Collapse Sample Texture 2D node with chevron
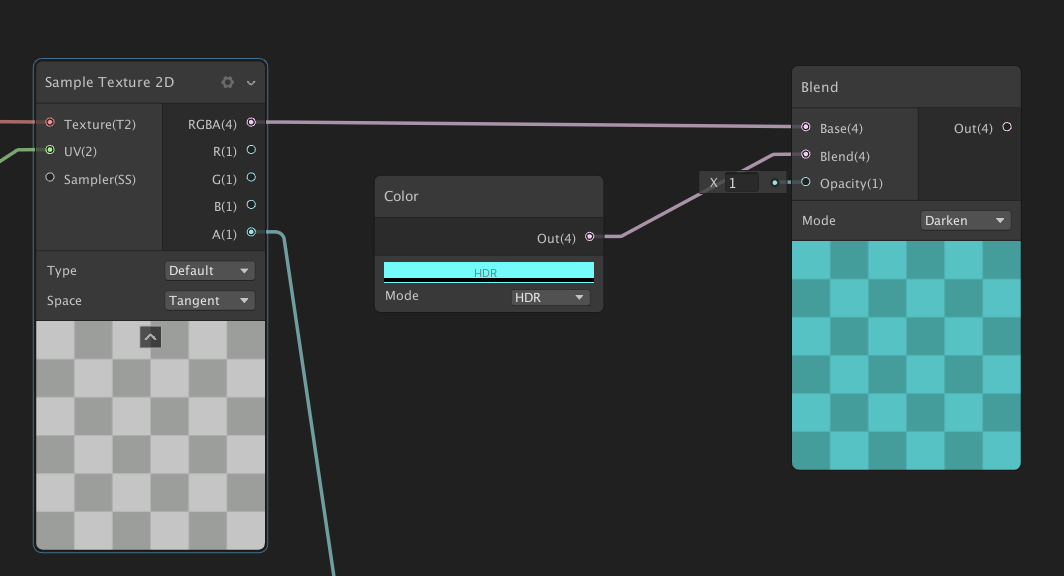 (x=251, y=83)
